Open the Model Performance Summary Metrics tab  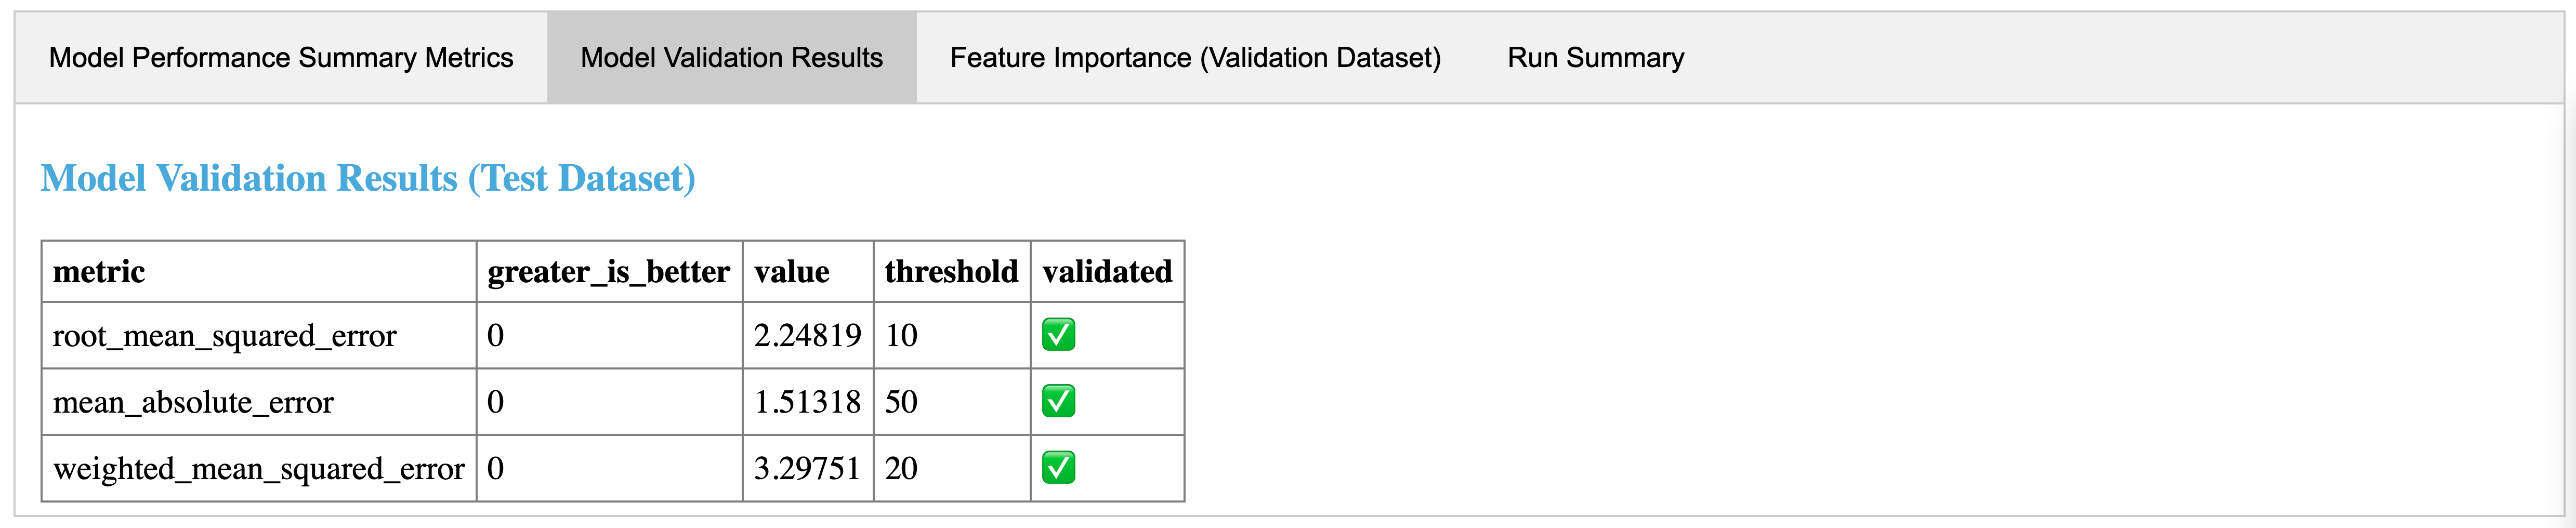281,58
